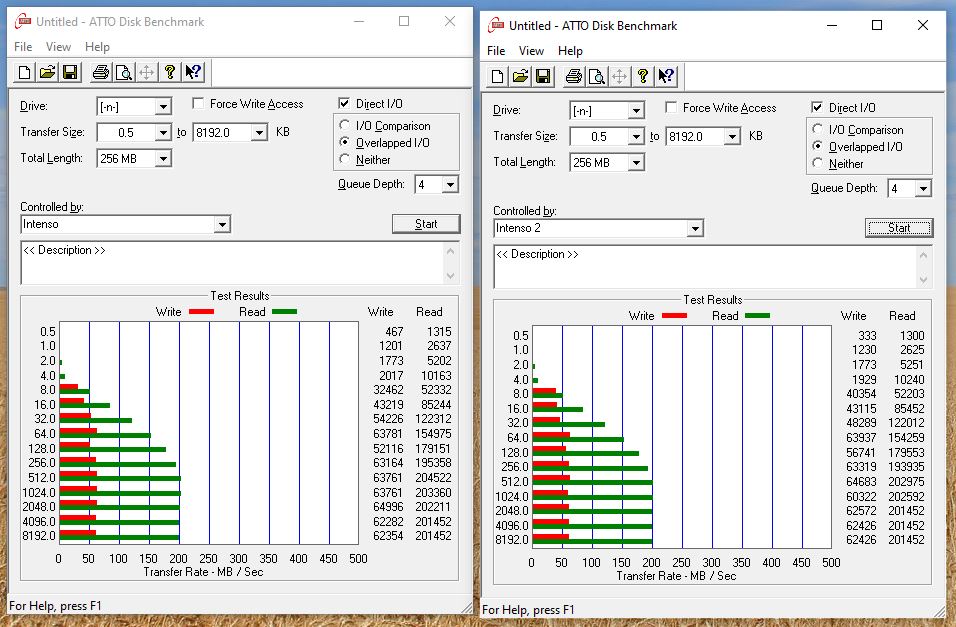Select I/O Comparison radio in left window
956x627 pixels.
coord(344,125)
